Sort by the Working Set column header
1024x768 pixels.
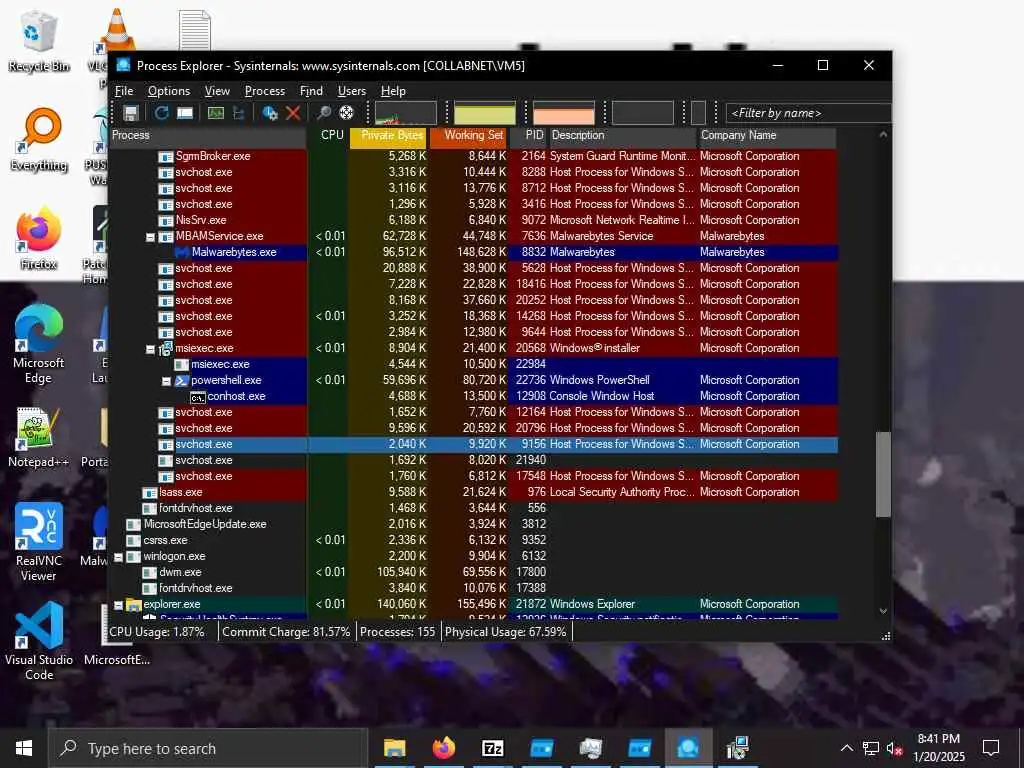click(x=469, y=135)
